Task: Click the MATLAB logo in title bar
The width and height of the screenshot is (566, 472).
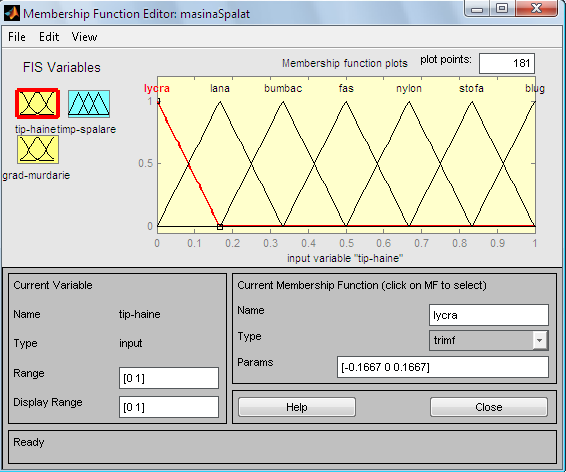Action: tap(11, 13)
